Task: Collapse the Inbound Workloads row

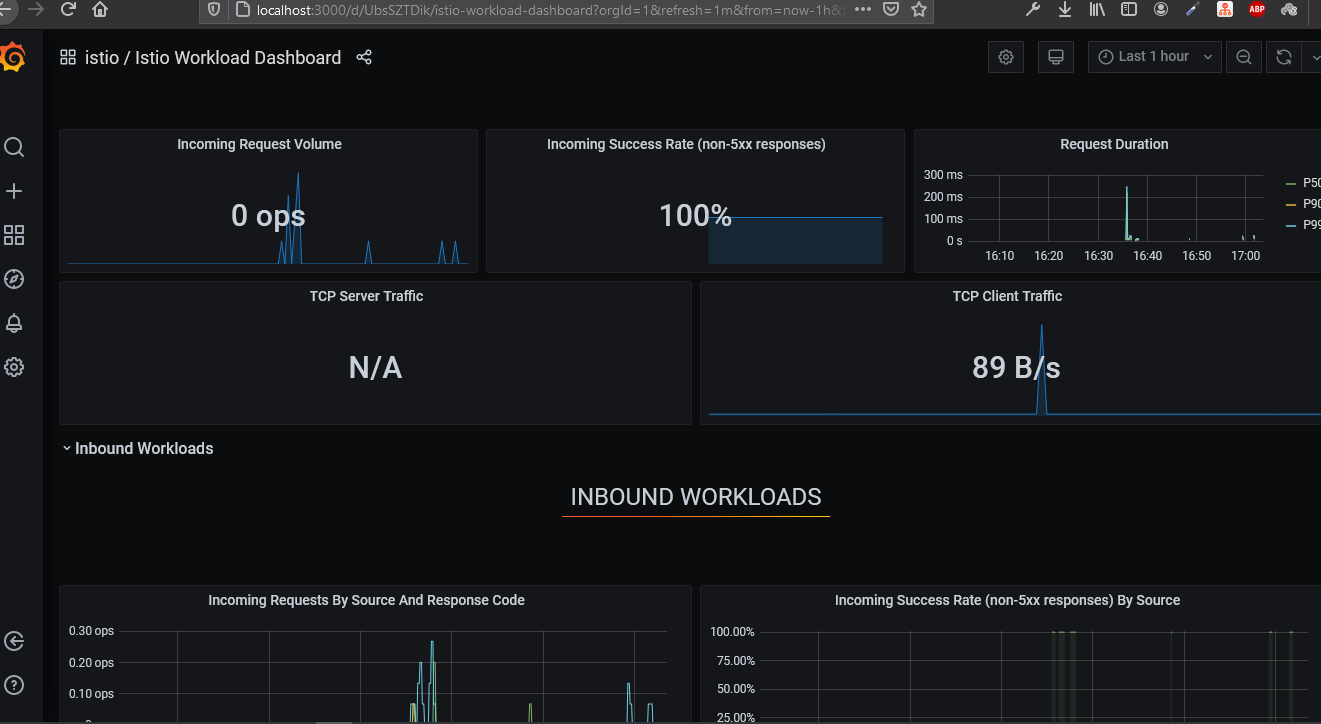Action: coord(137,448)
